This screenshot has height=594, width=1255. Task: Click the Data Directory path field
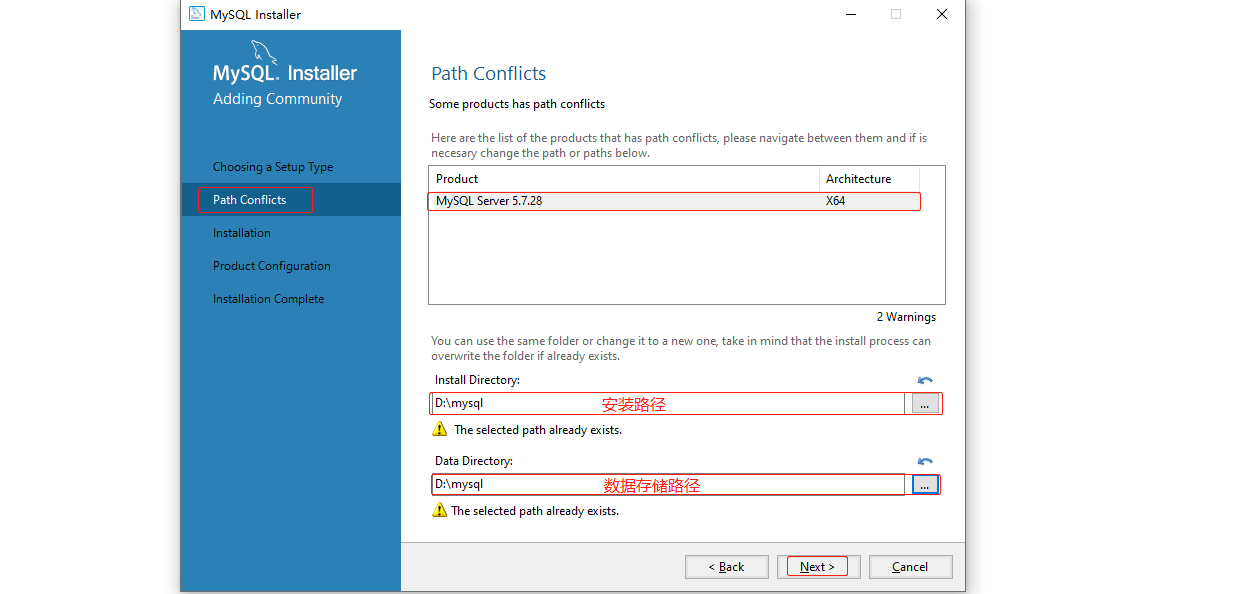(x=668, y=485)
